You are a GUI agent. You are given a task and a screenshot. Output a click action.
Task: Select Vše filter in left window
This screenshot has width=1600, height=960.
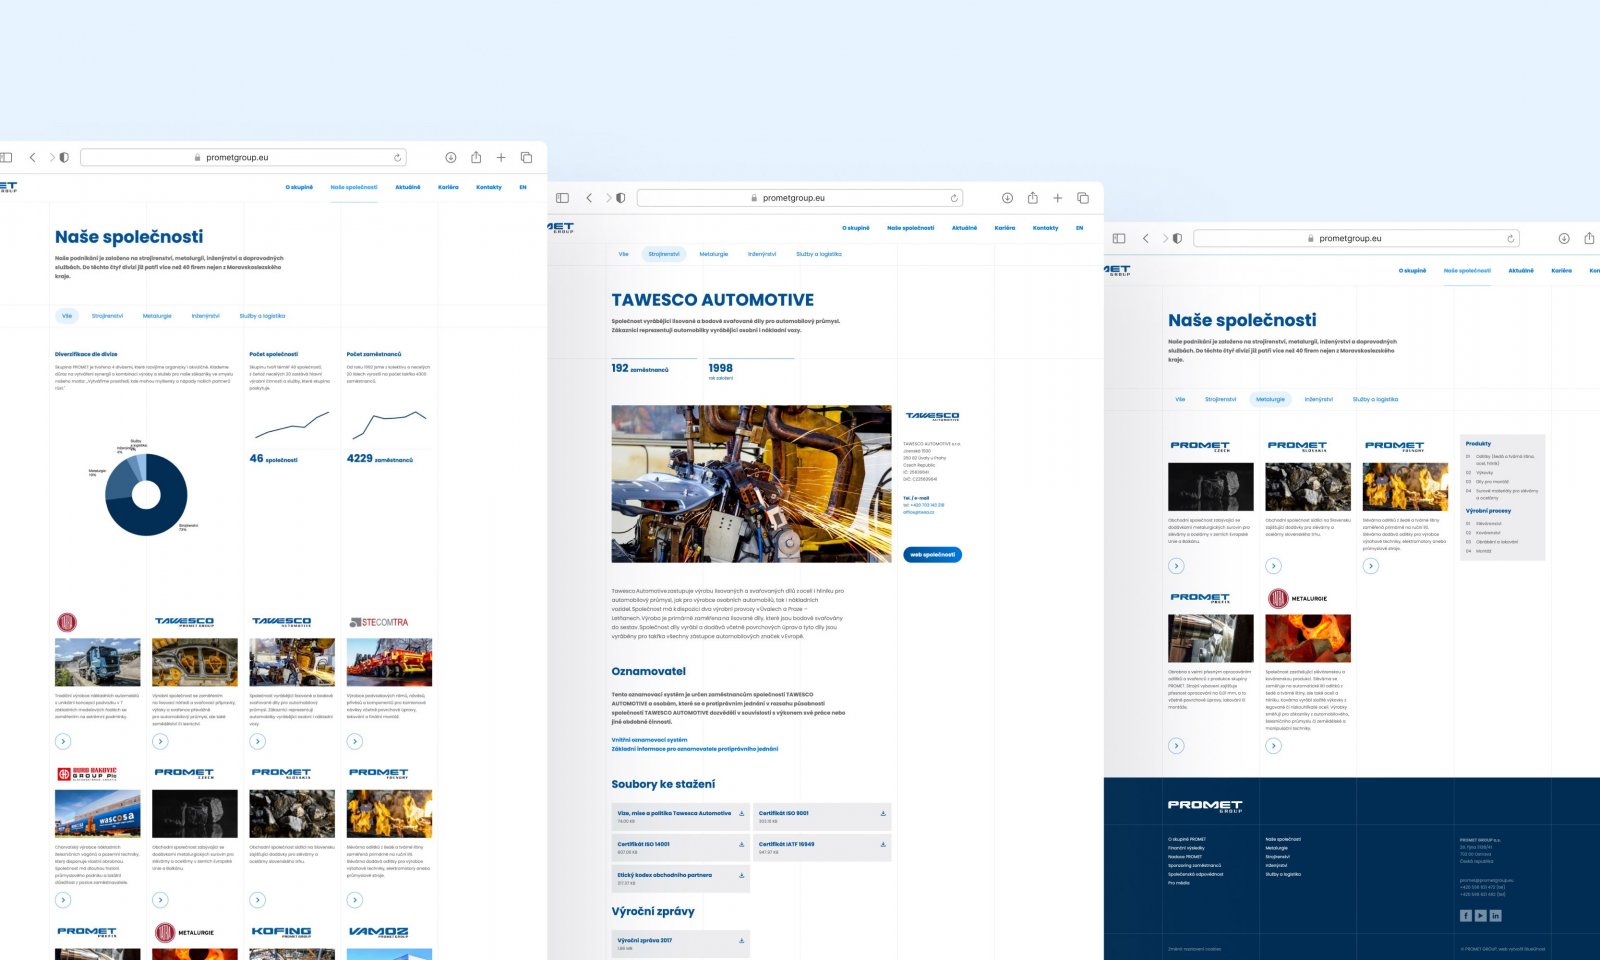click(67, 316)
